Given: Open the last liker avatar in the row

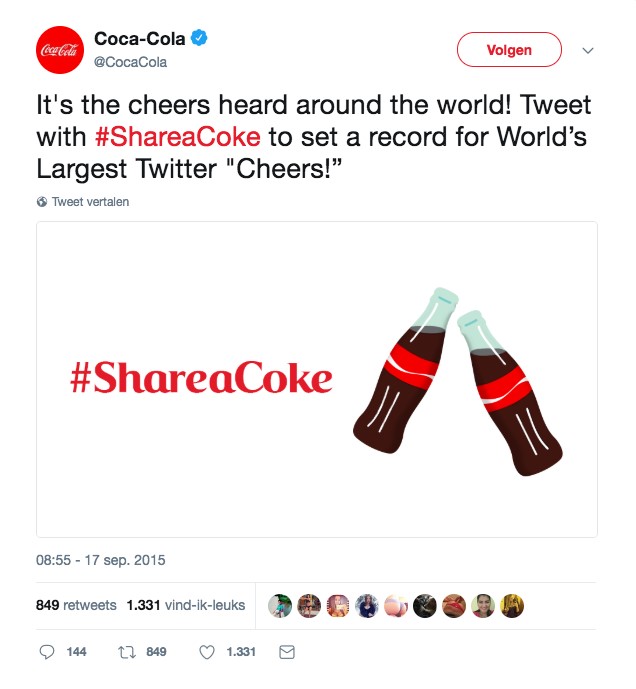Looking at the screenshot, I should 512,606.
